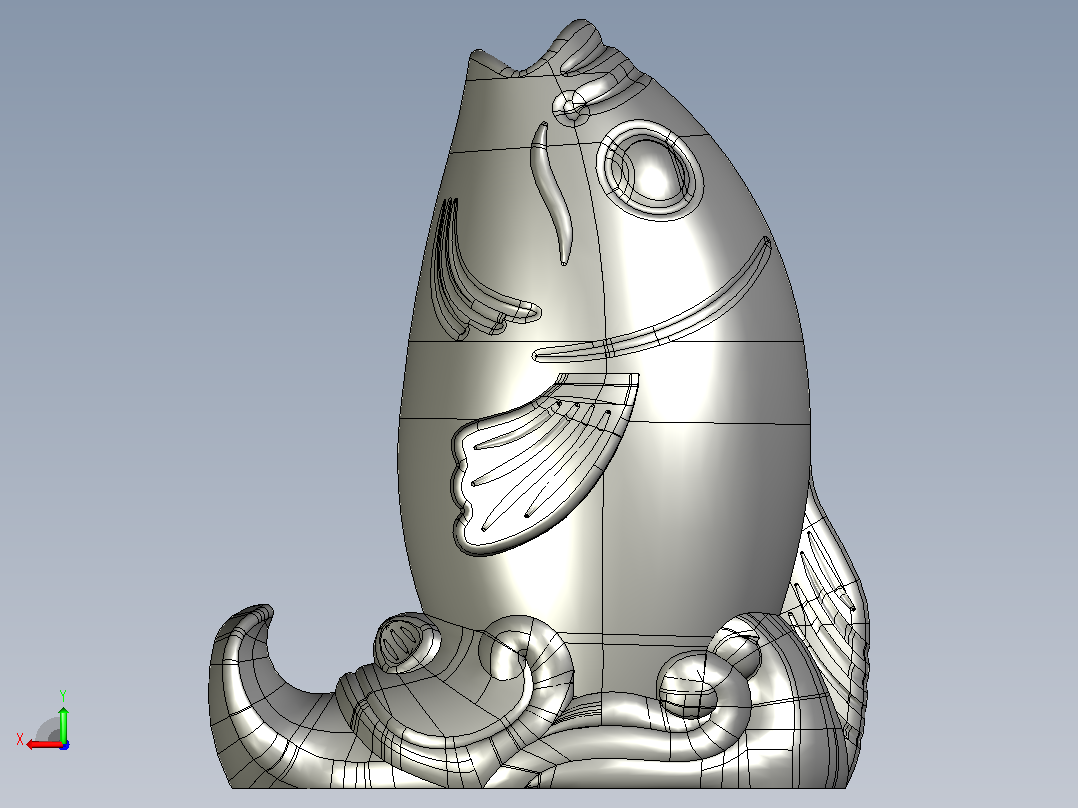Click the blue Z axis dot on the triad
Image resolution: width=1078 pixels, height=808 pixels.
click(64, 745)
